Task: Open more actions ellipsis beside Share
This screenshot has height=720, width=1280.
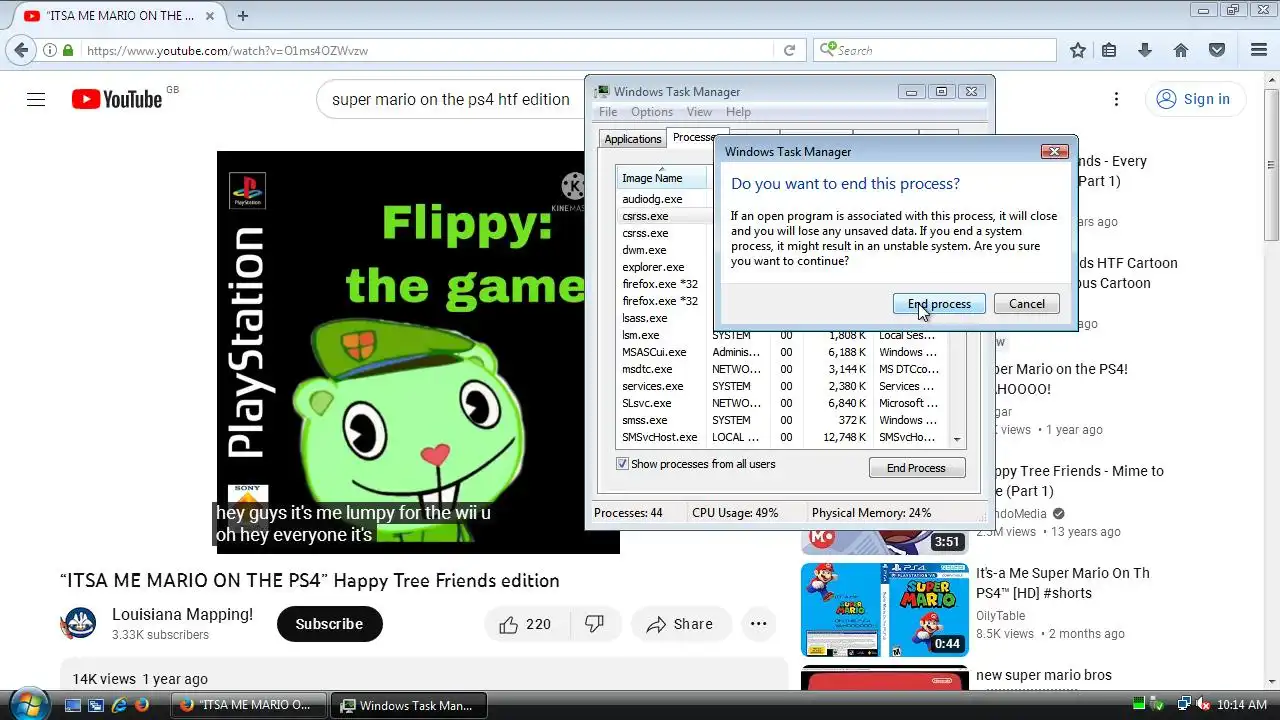Action: (758, 624)
